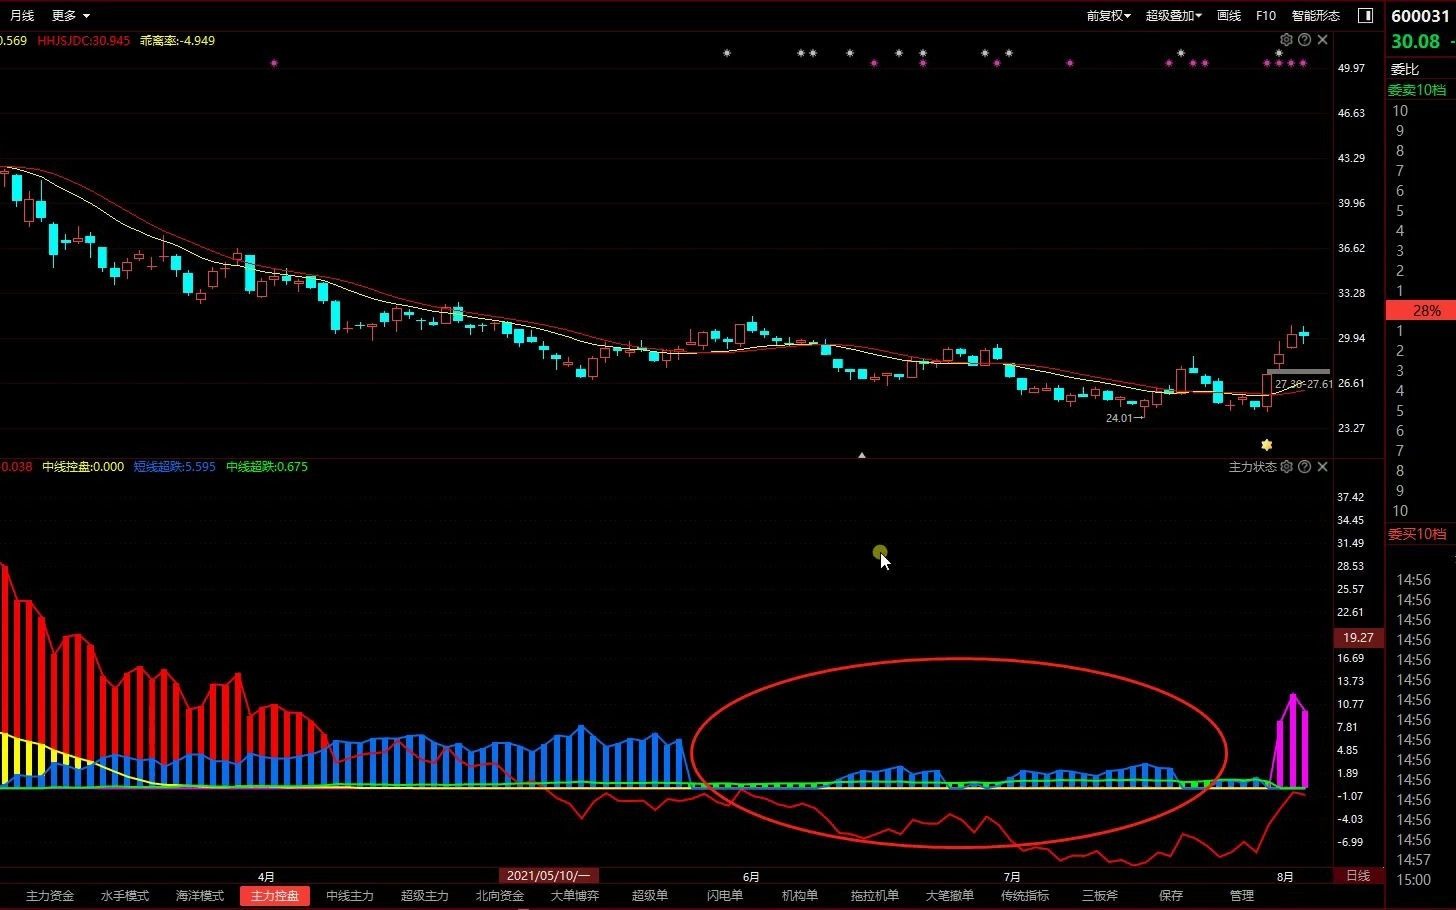Close the main chart indicator panel
Screen dimensions: 1456x910
pyautogui.click(x=1322, y=40)
